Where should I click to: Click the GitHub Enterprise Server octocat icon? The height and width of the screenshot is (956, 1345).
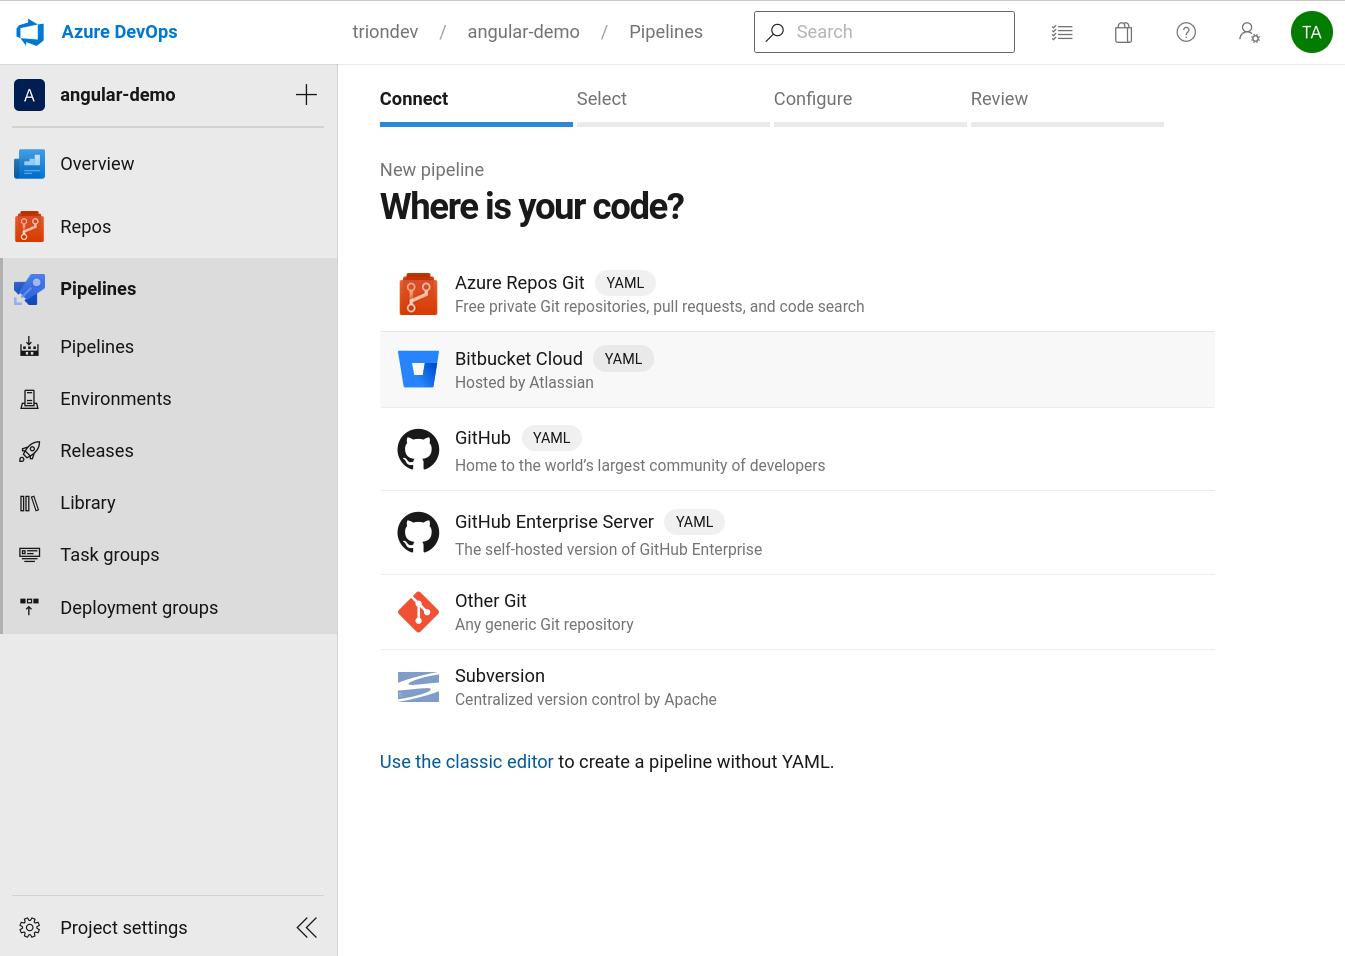[x=418, y=533]
